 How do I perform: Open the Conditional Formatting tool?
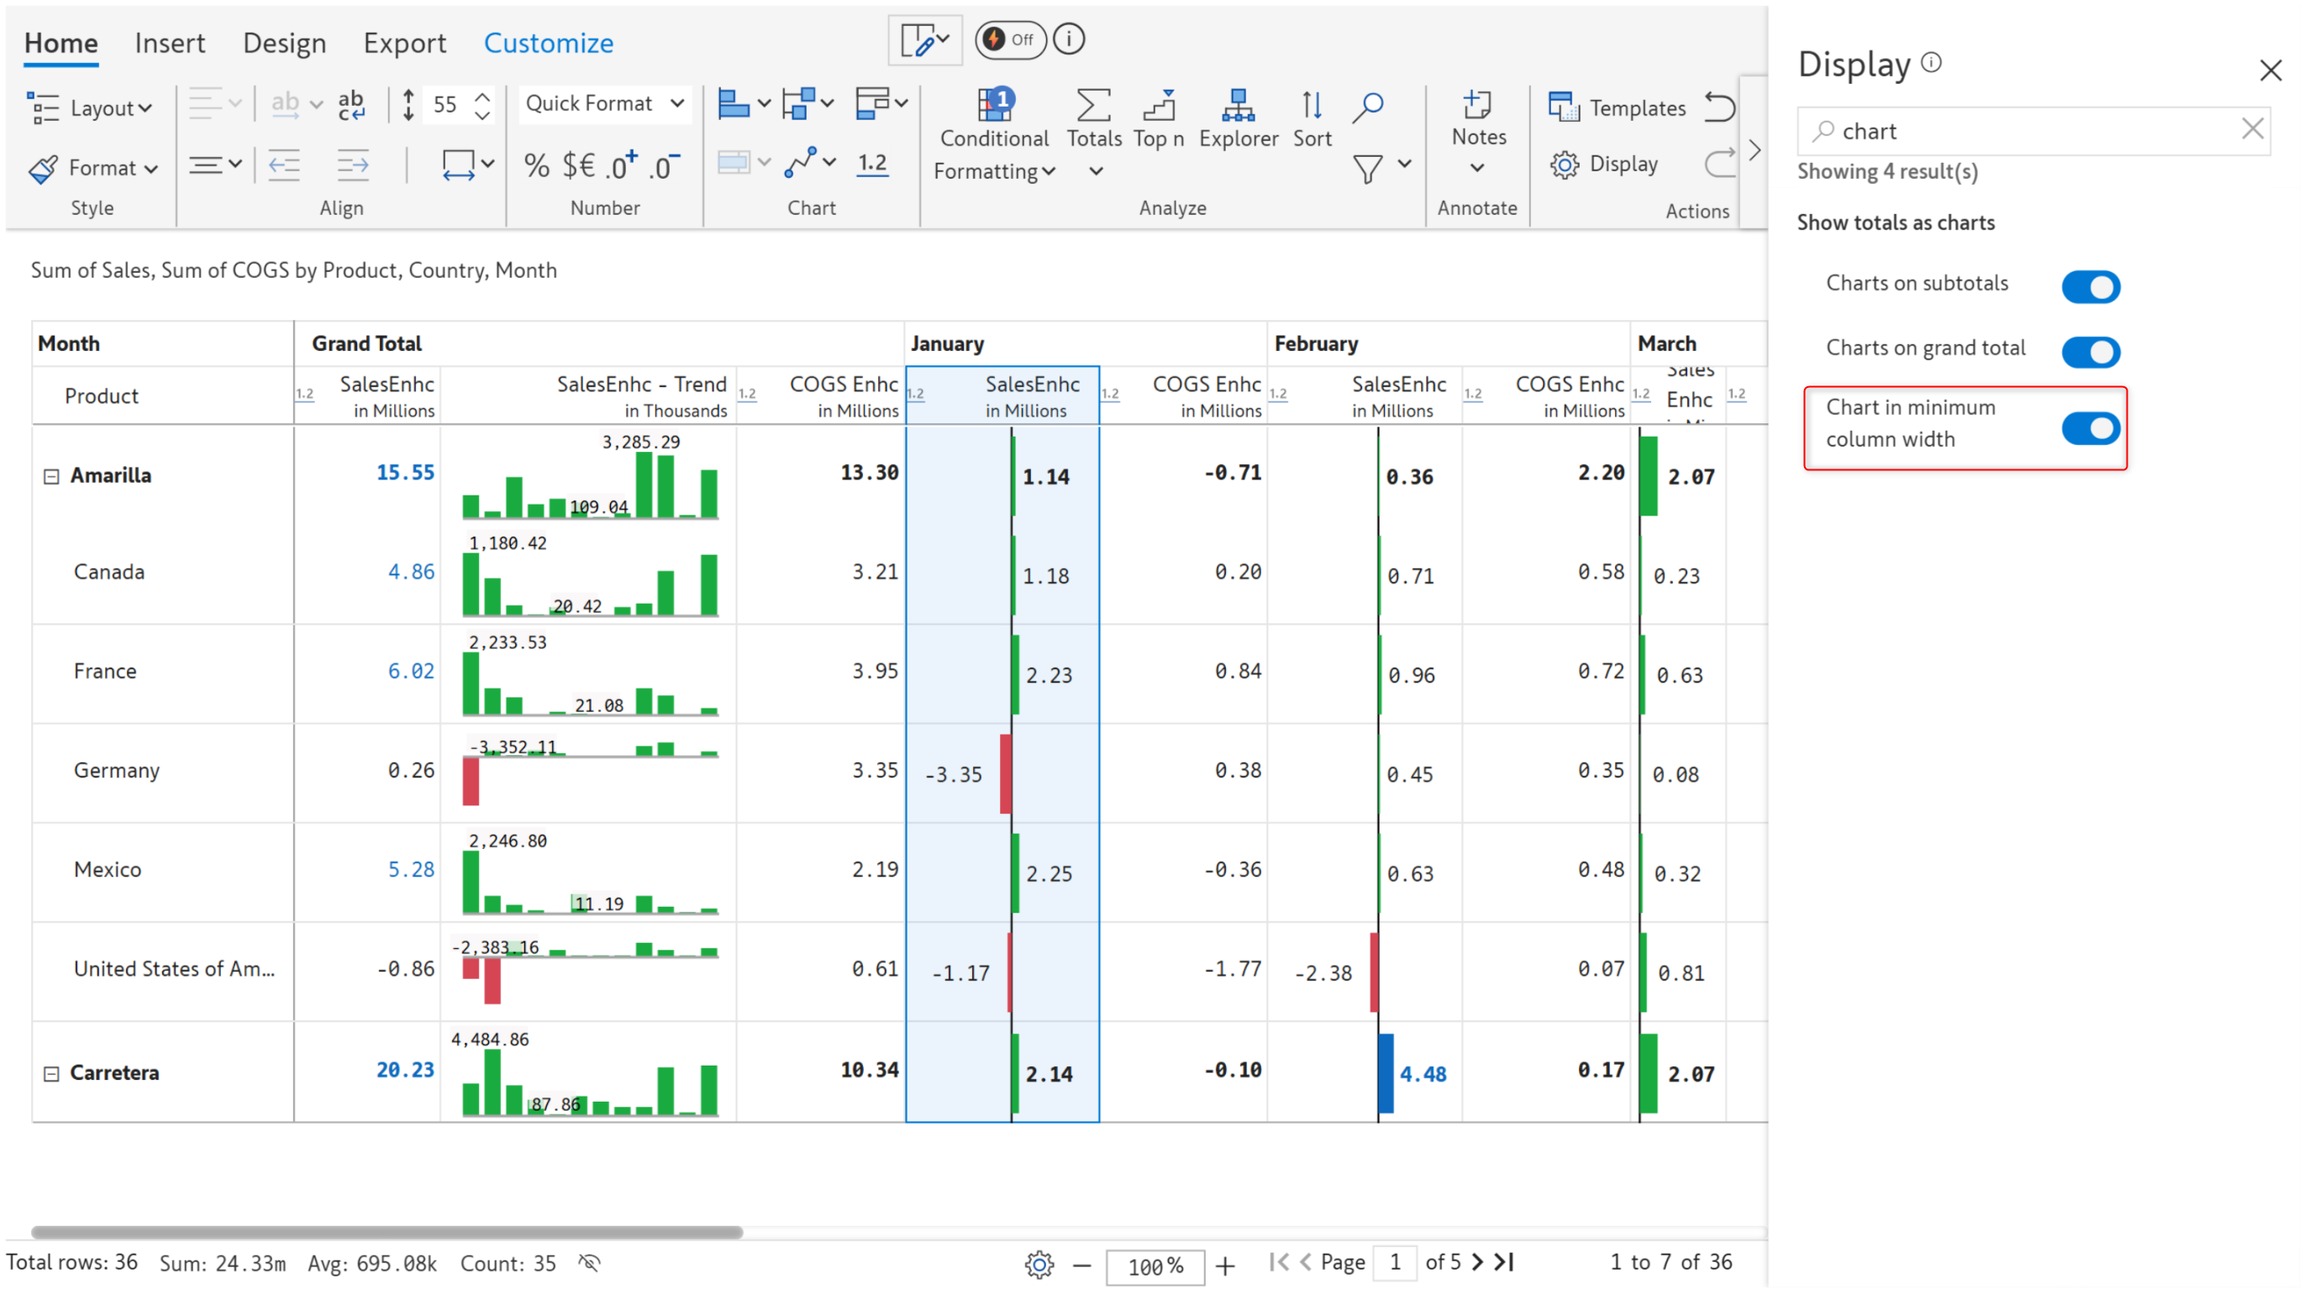pos(994,136)
